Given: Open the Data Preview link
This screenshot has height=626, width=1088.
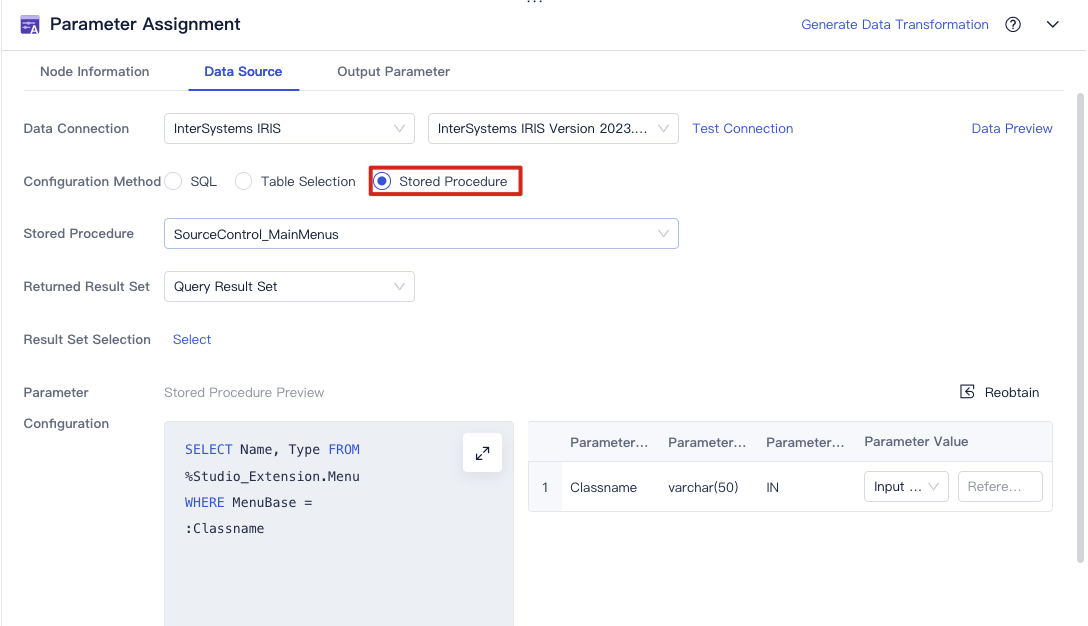Looking at the screenshot, I should [1012, 128].
